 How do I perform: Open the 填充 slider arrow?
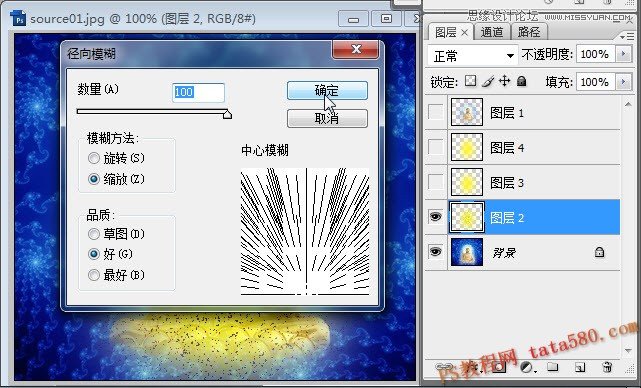pyautogui.click(x=623, y=82)
